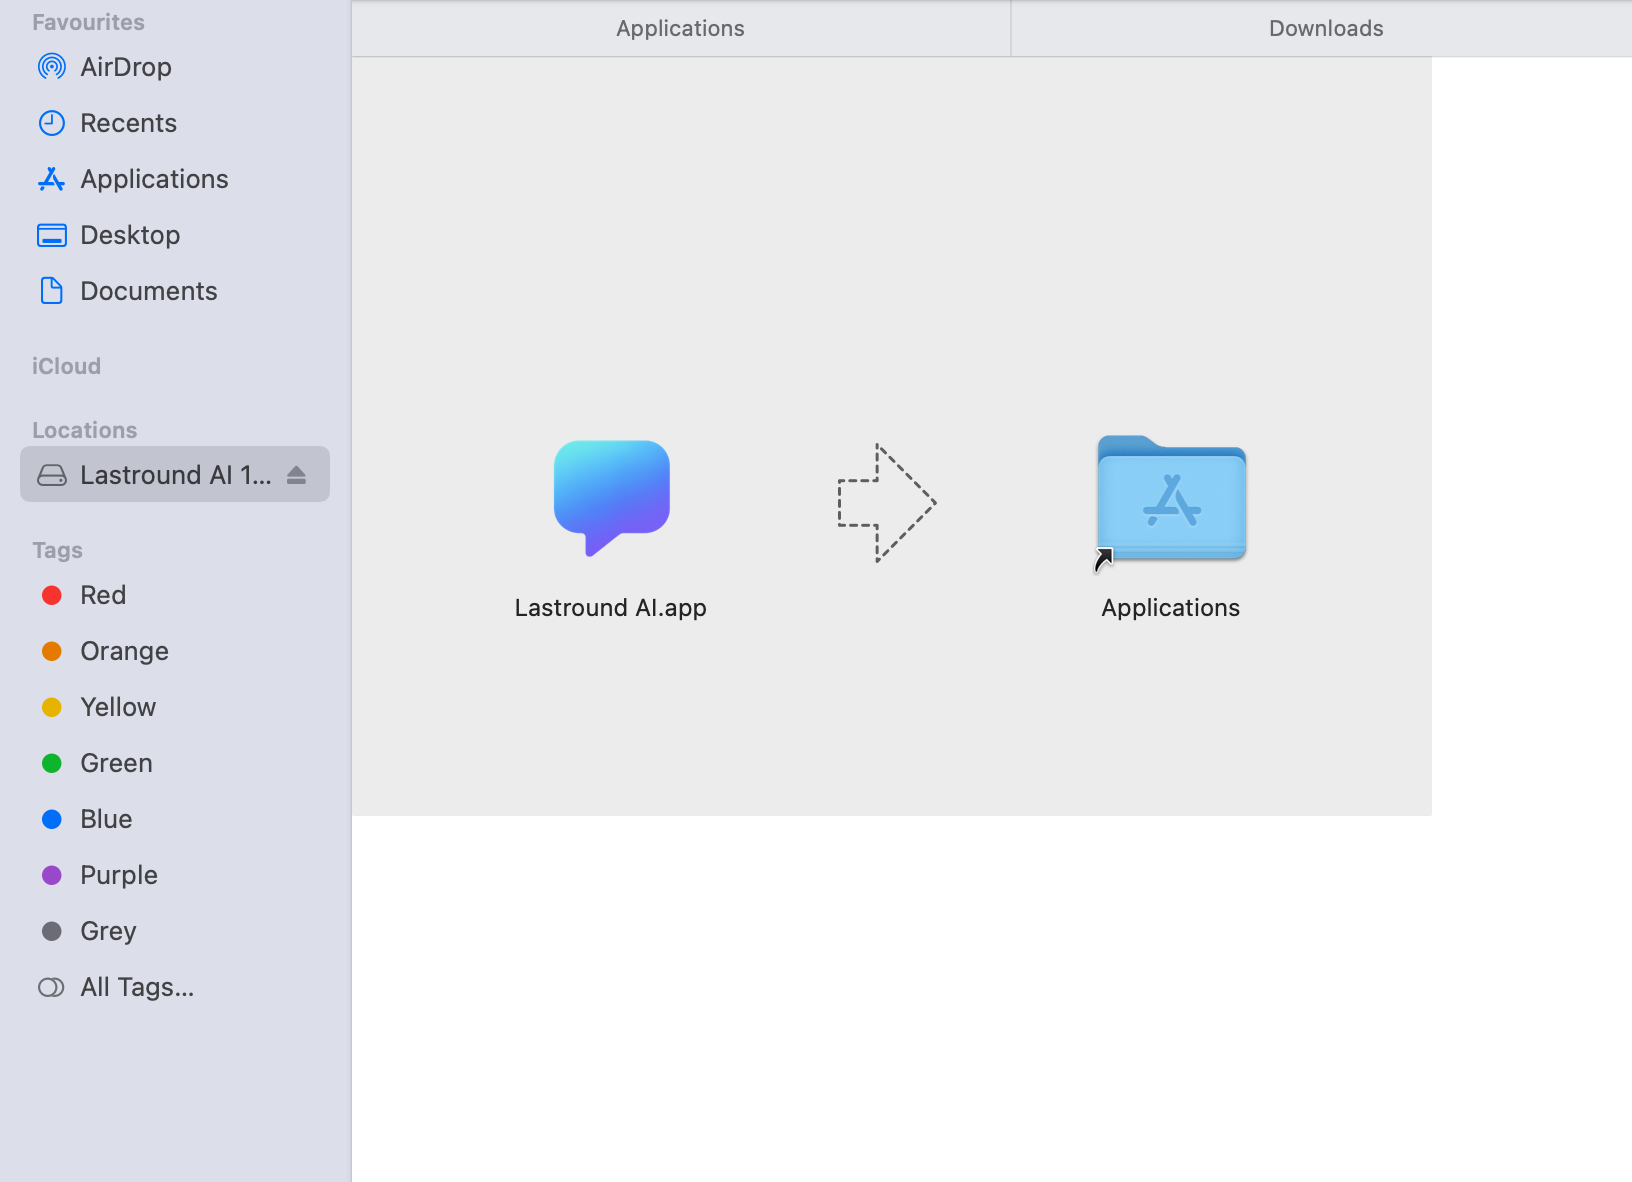
Task: Click the Recents label
Action: coord(129,123)
